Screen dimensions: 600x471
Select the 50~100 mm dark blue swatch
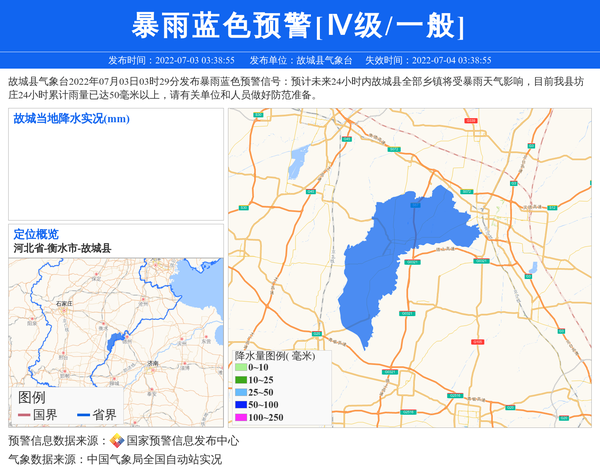pyautogui.click(x=240, y=405)
